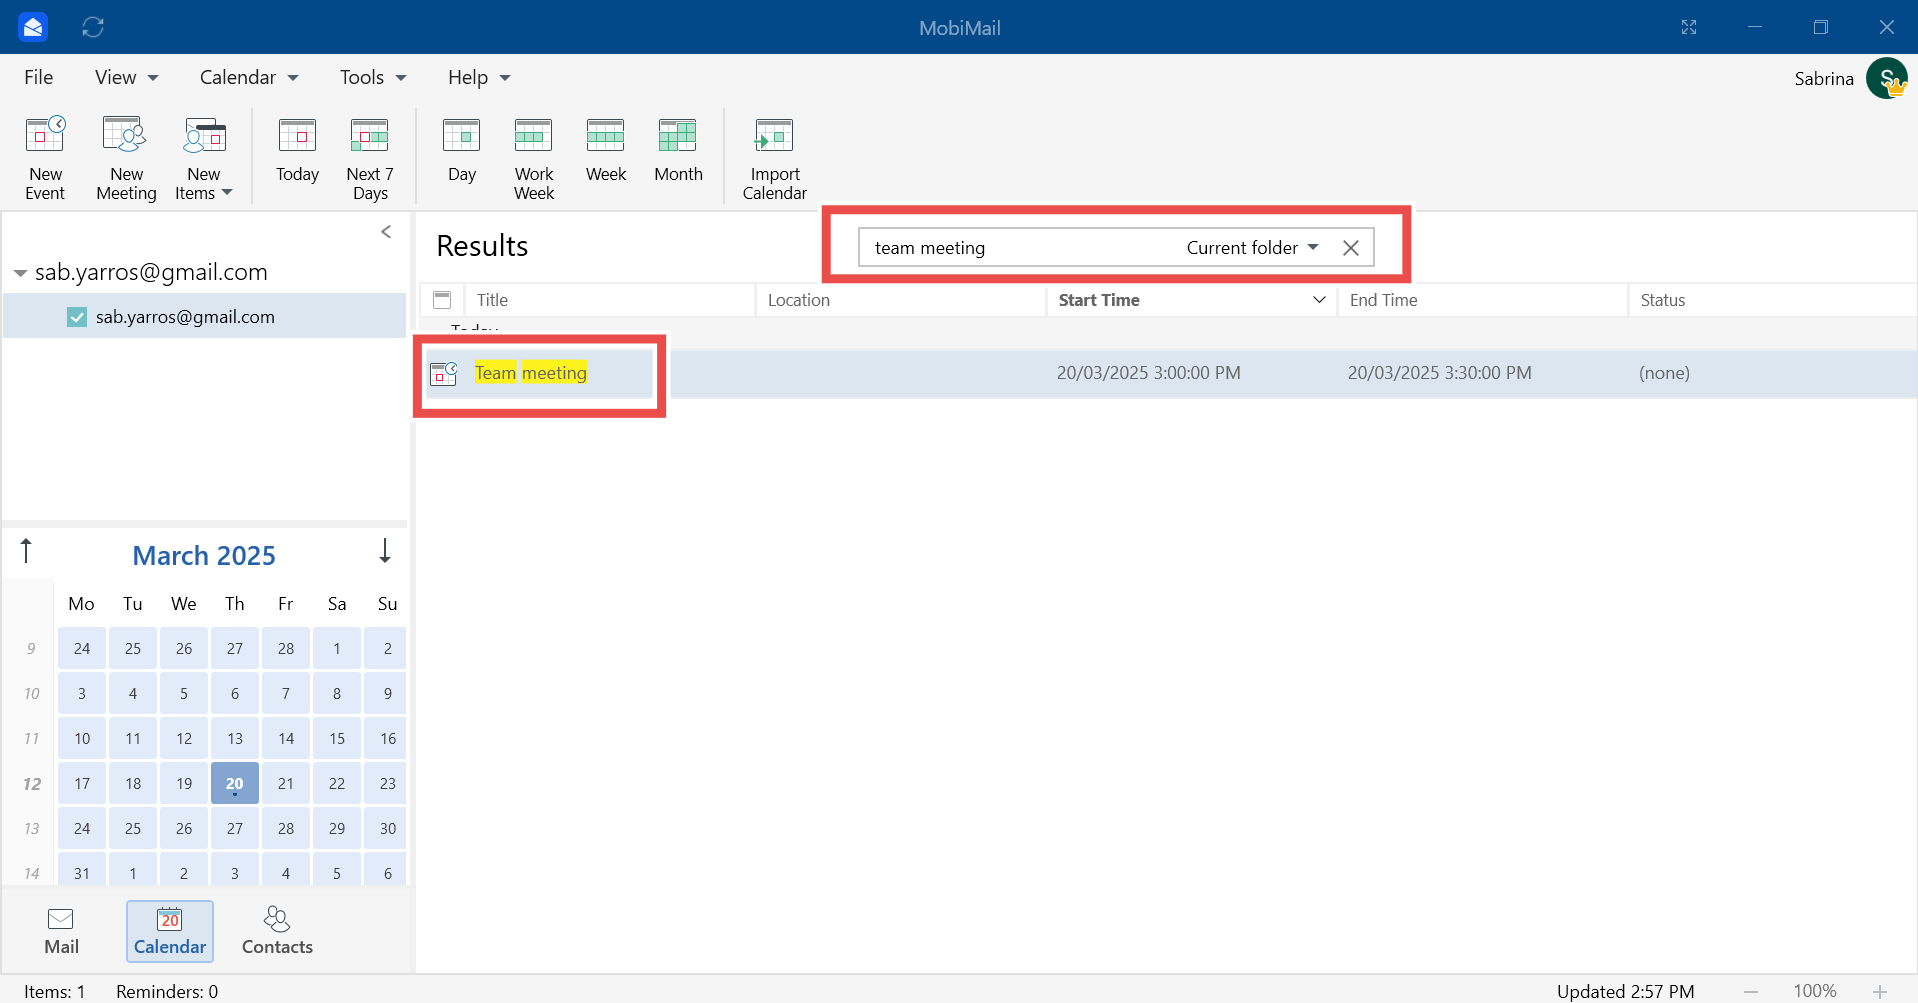Click the Team meeting event icon
1918x1003 pixels.
pyautogui.click(x=443, y=373)
